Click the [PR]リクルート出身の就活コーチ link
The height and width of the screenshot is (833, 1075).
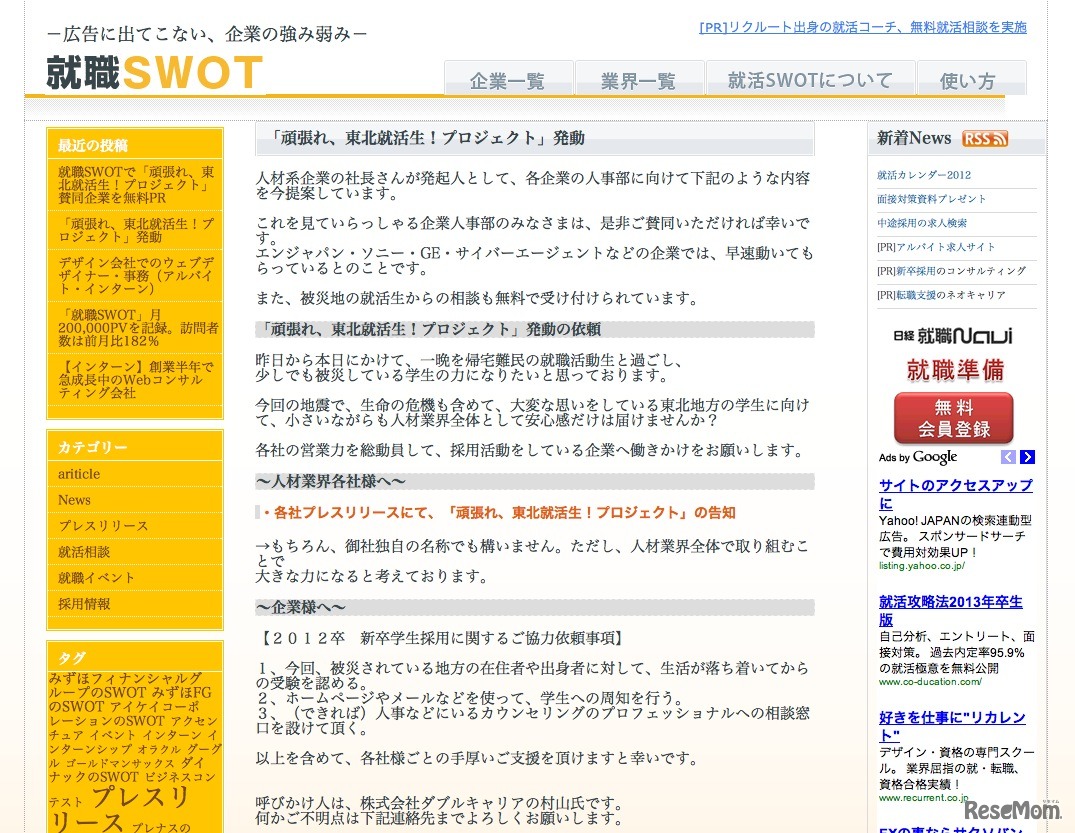point(861,27)
